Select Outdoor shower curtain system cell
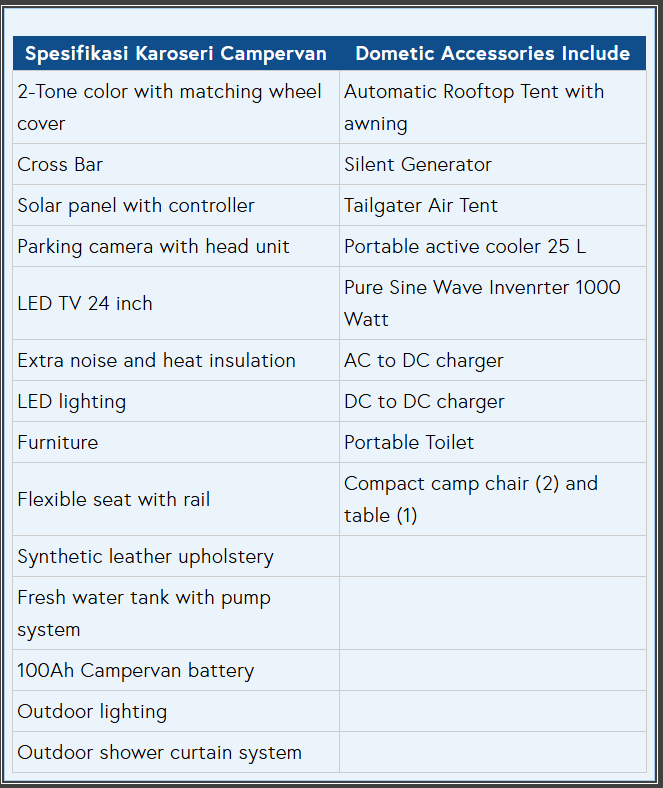Screen dimensions: 663x788 pyautogui.click(x=176, y=752)
